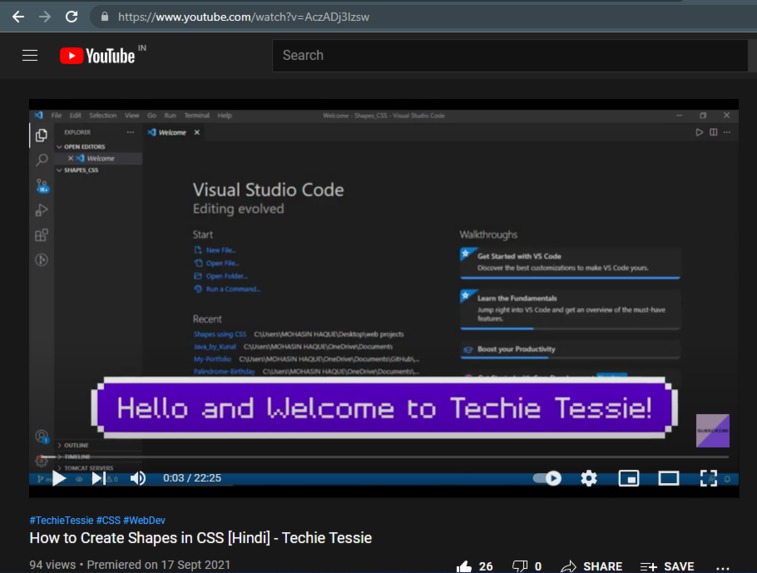Open recent My-Portfolio project
Viewport: 757px width, 573px height.
pyautogui.click(x=212, y=359)
